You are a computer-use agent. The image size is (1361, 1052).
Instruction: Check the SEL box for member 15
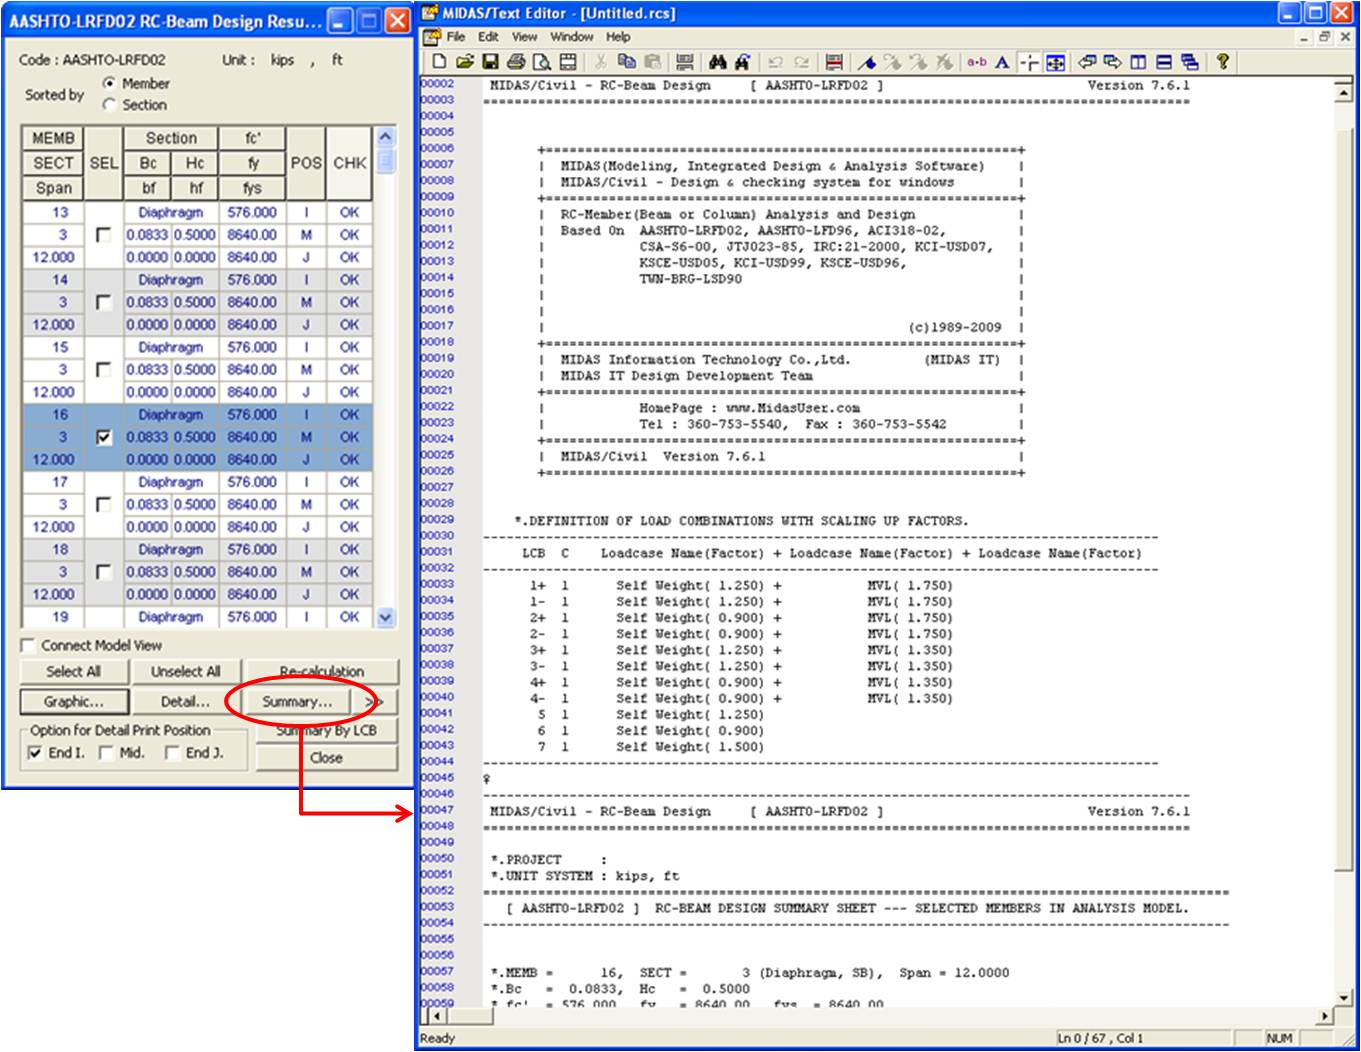pyautogui.click(x=103, y=370)
